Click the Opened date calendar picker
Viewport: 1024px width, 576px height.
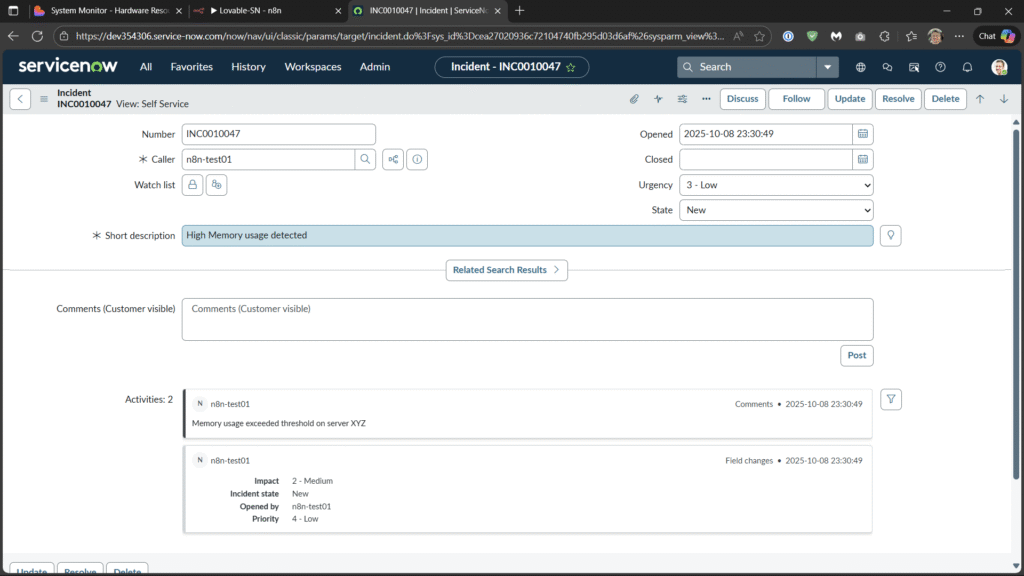pyautogui.click(x=863, y=134)
